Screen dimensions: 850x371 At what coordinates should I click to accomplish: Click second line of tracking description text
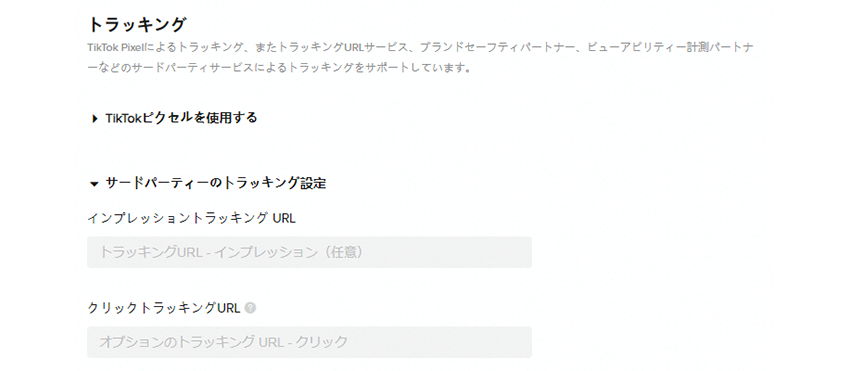[278, 69]
